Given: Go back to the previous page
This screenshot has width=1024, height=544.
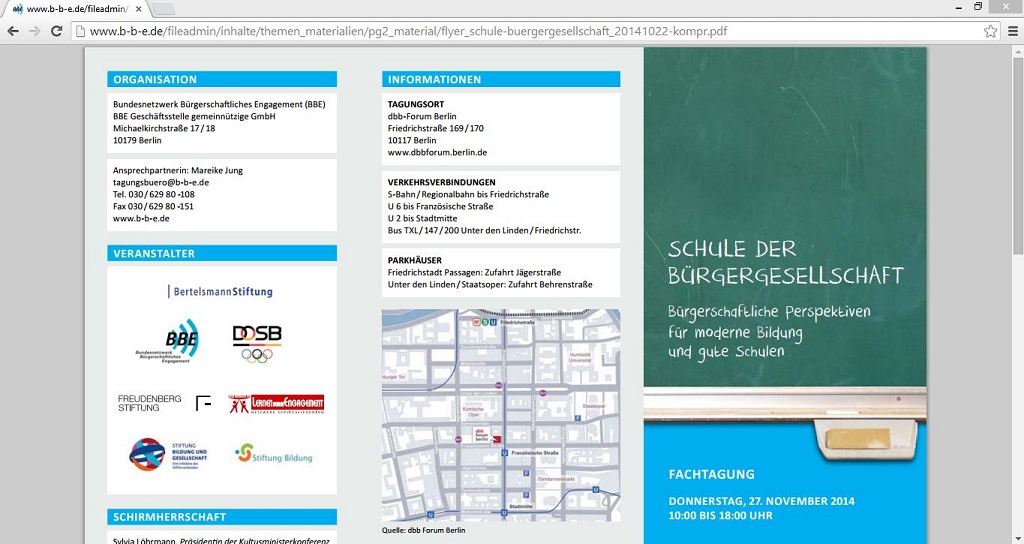Looking at the screenshot, I should click(13, 31).
